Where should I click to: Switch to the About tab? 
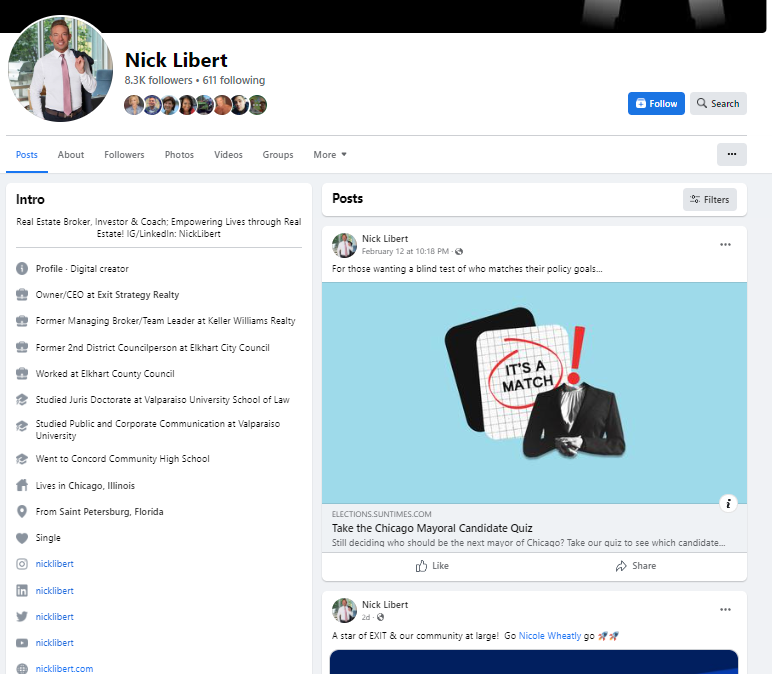[x=71, y=155]
